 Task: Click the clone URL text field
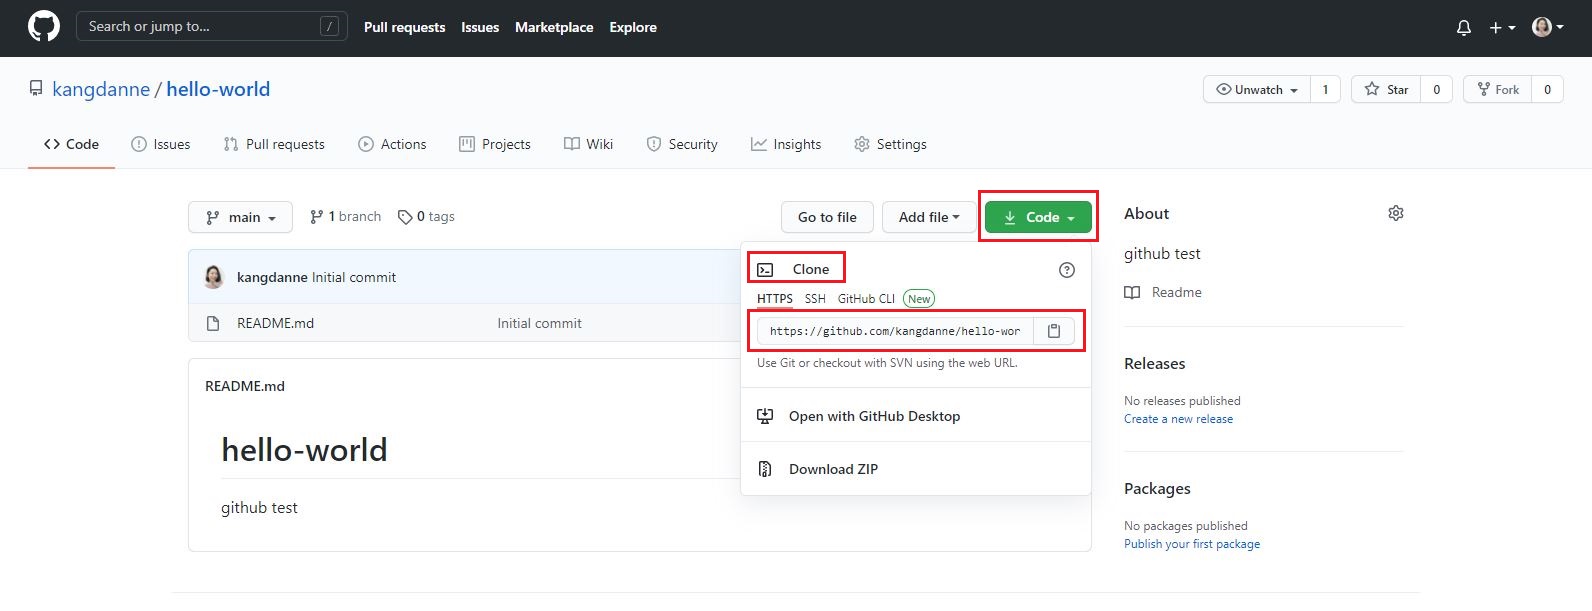895,331
